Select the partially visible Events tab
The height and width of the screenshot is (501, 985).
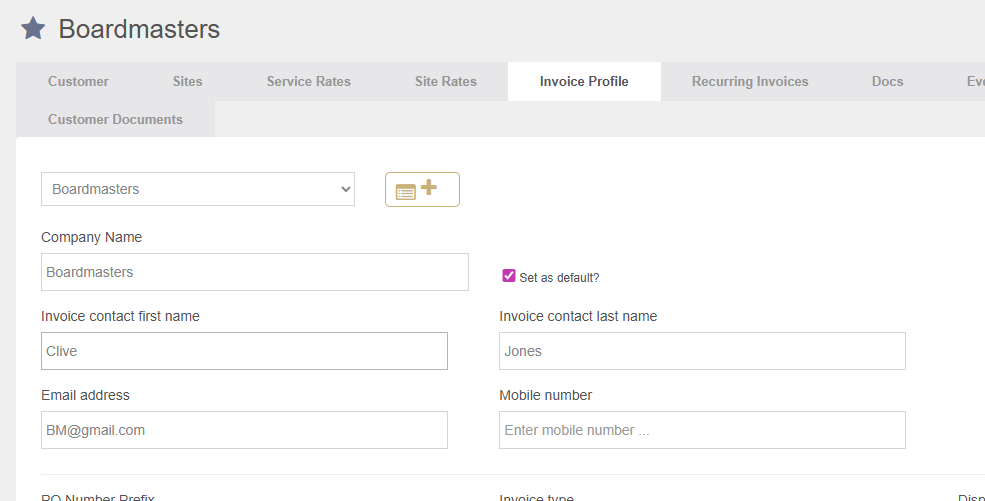(x=974, y=82)
